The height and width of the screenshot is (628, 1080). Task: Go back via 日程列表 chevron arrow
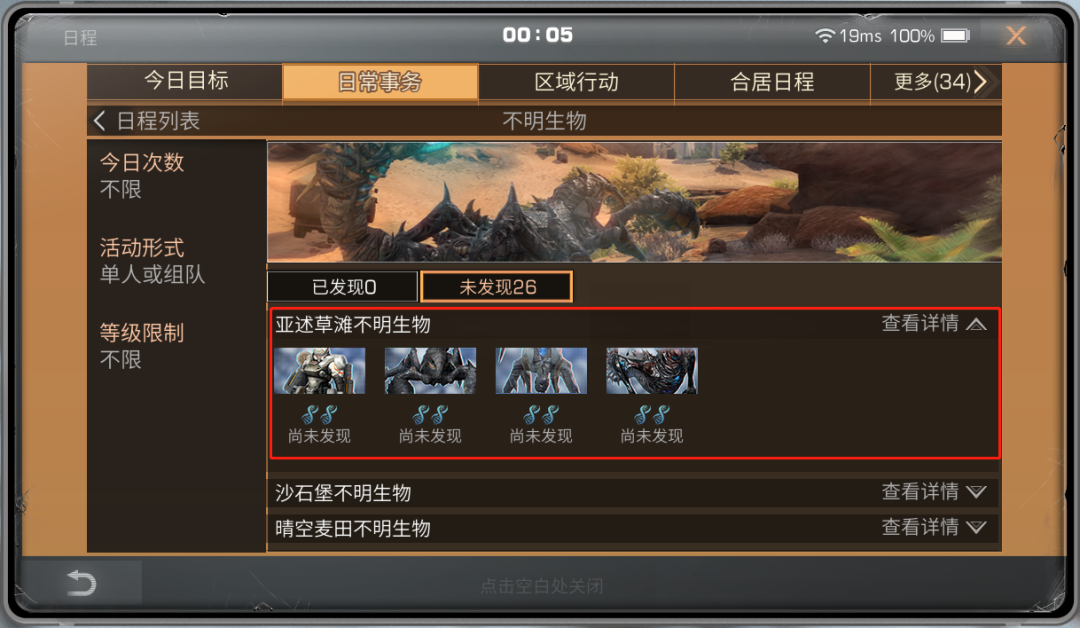[x=99, y=121]
